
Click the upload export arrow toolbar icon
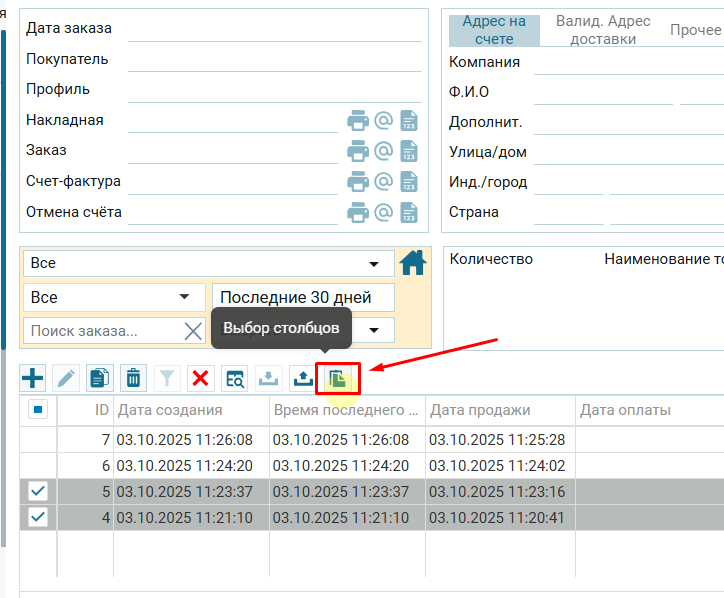click(302, 378)
